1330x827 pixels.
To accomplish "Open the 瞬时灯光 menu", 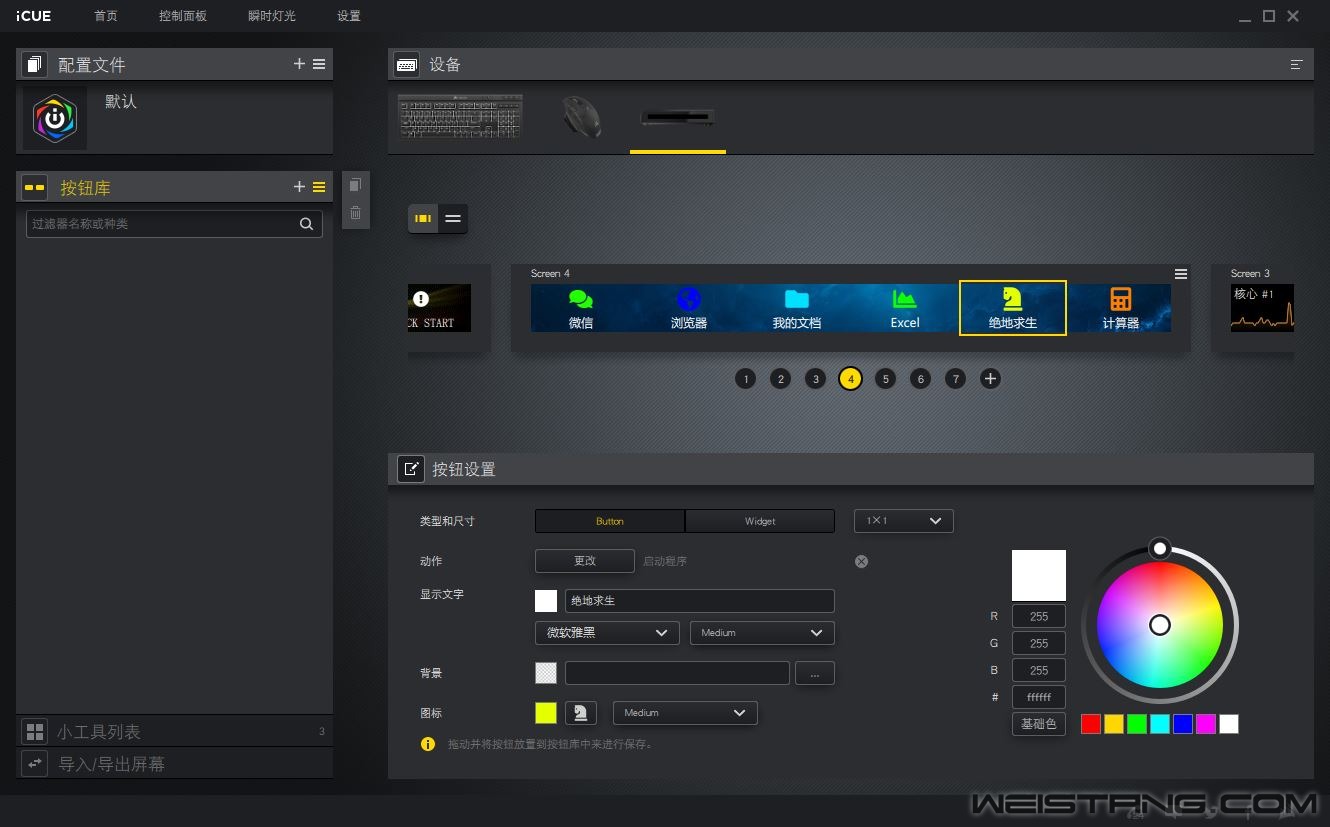I will pyautogui.click(x=272, y=16).
